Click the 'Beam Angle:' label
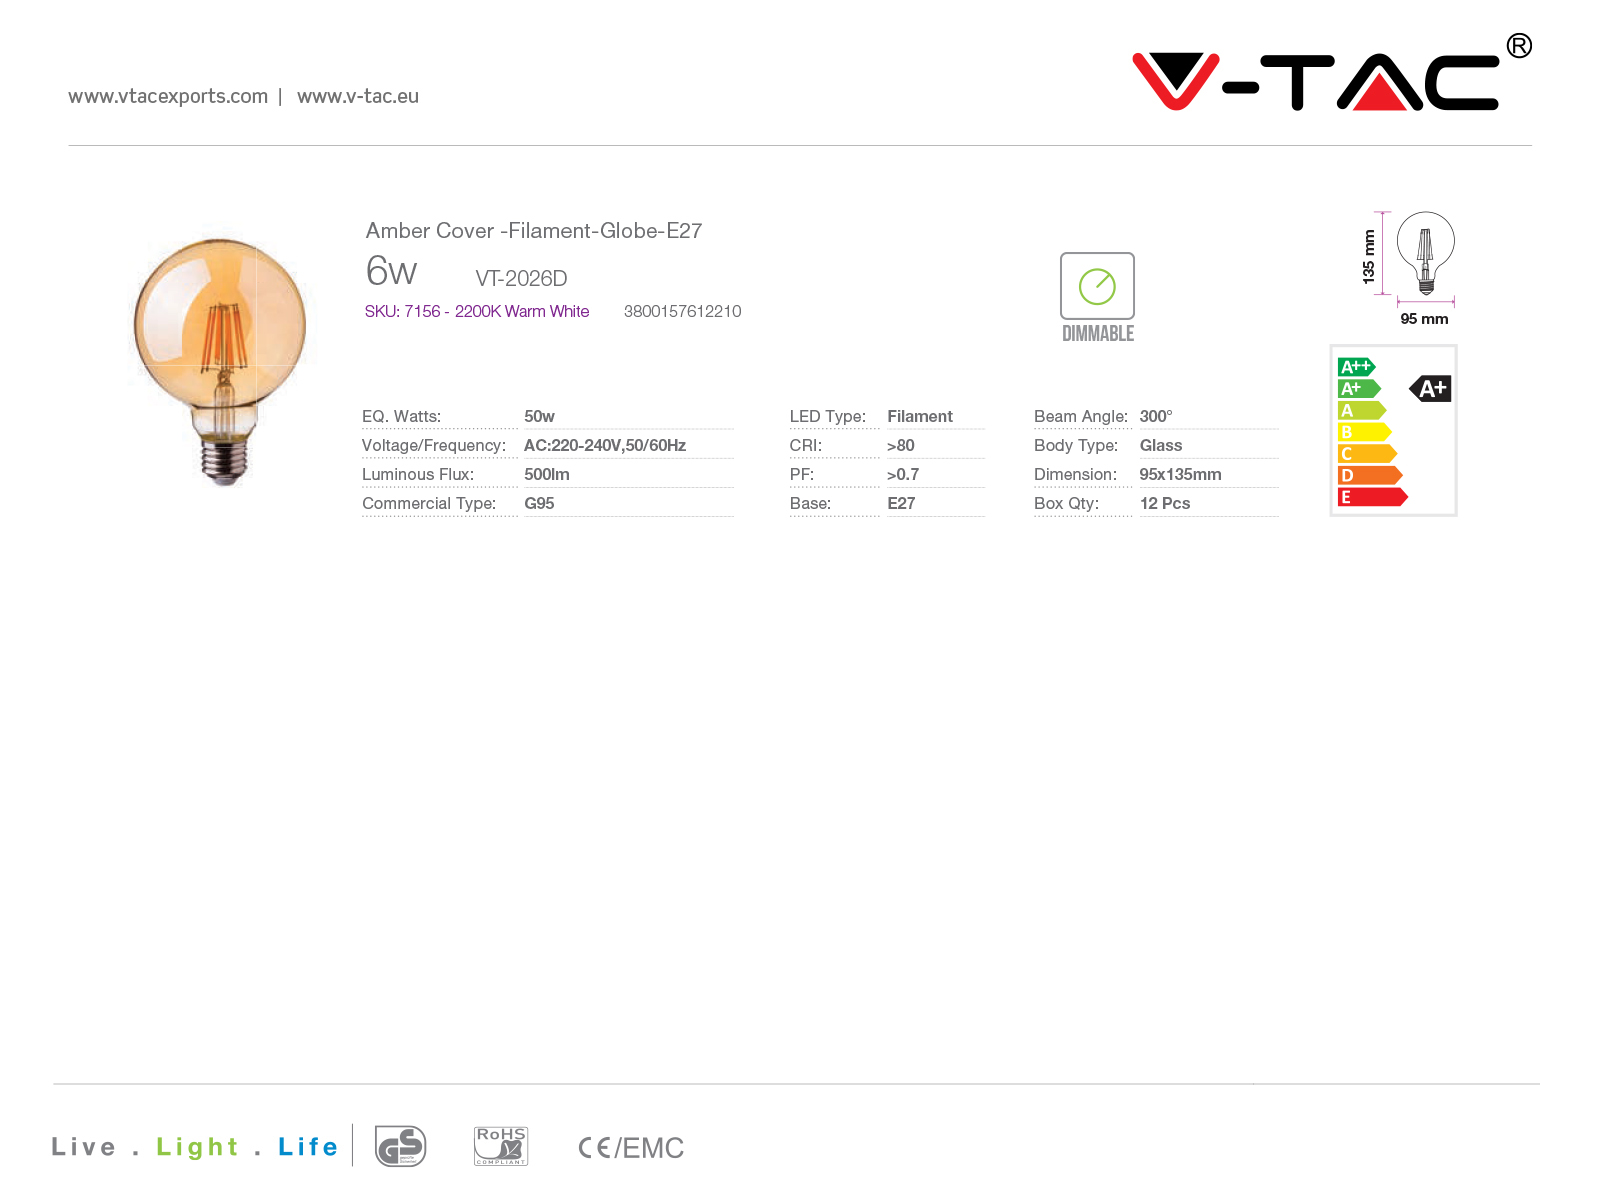This screenshot has width=1600, height=1200. point(1081,416)
